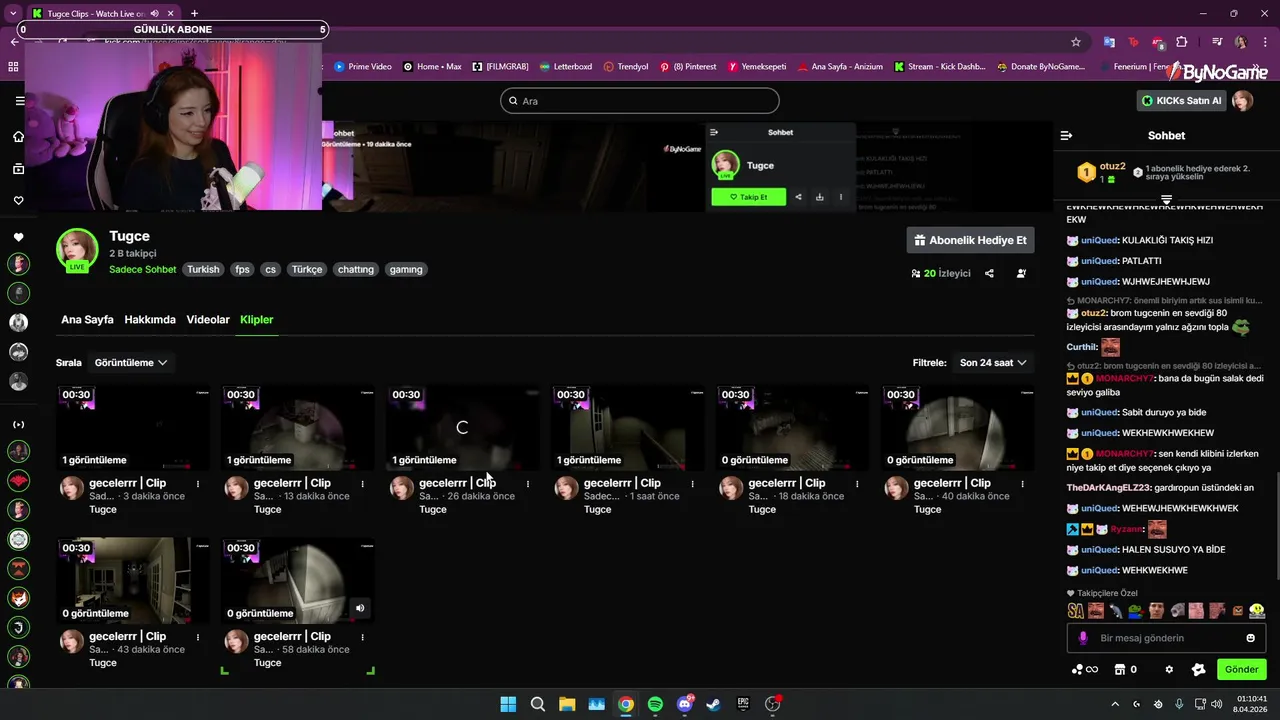The height and width of the screenshot is (720, 1280).
Task: Switch to the Videolar tab
Action: (208, 320)
